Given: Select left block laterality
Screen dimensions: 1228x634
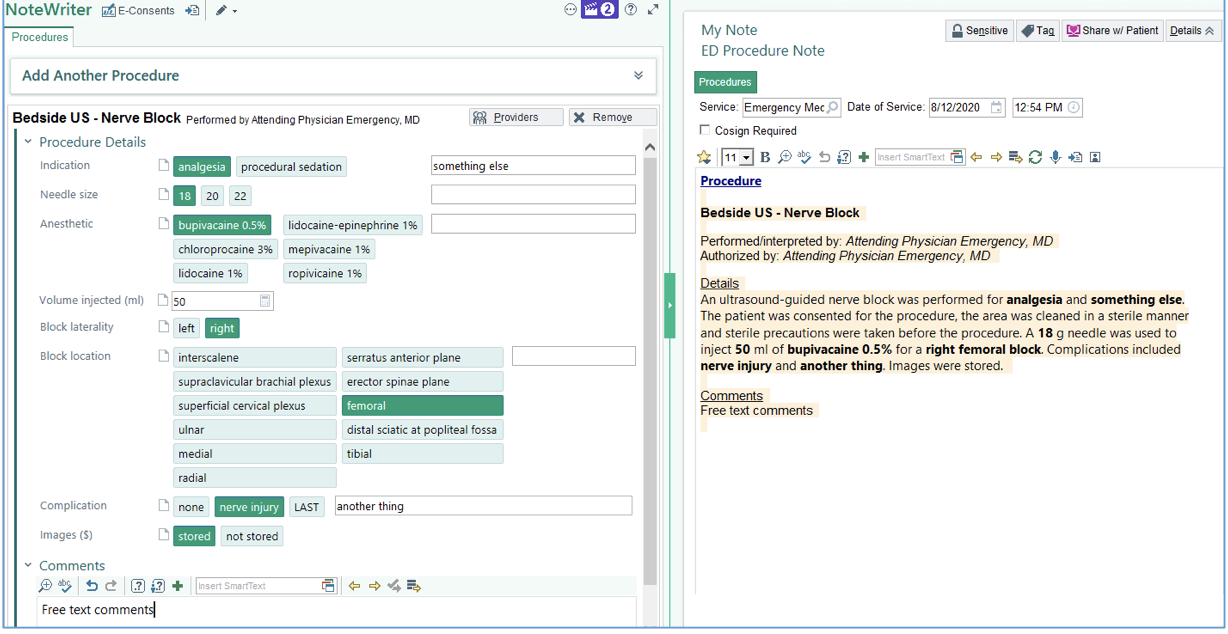Looking at the screenshot, I should pyautogui.click(x=187, y=328).
